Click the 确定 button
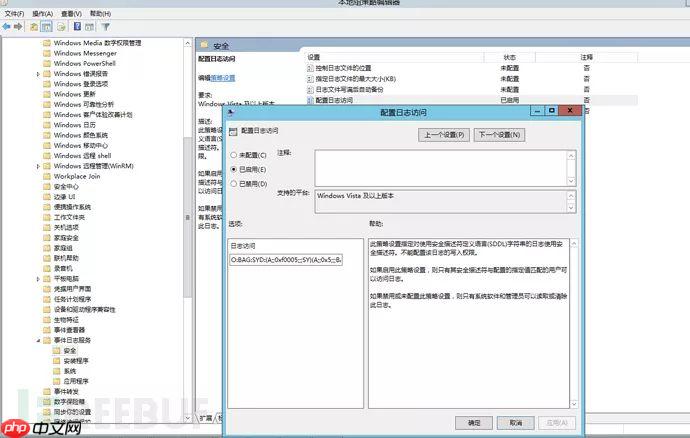Screen dimensions: 690x438 pos(474,423)
